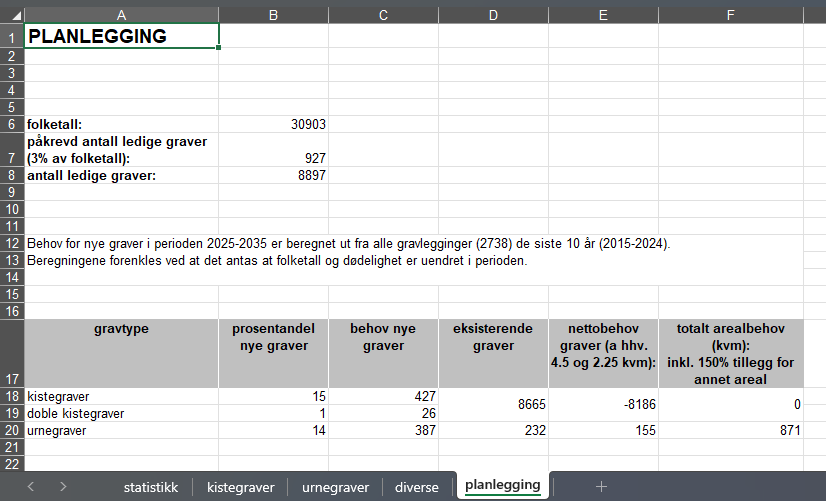Click the Select All corner triangle
The image size is (826, 501).
(x=11, y=14)
